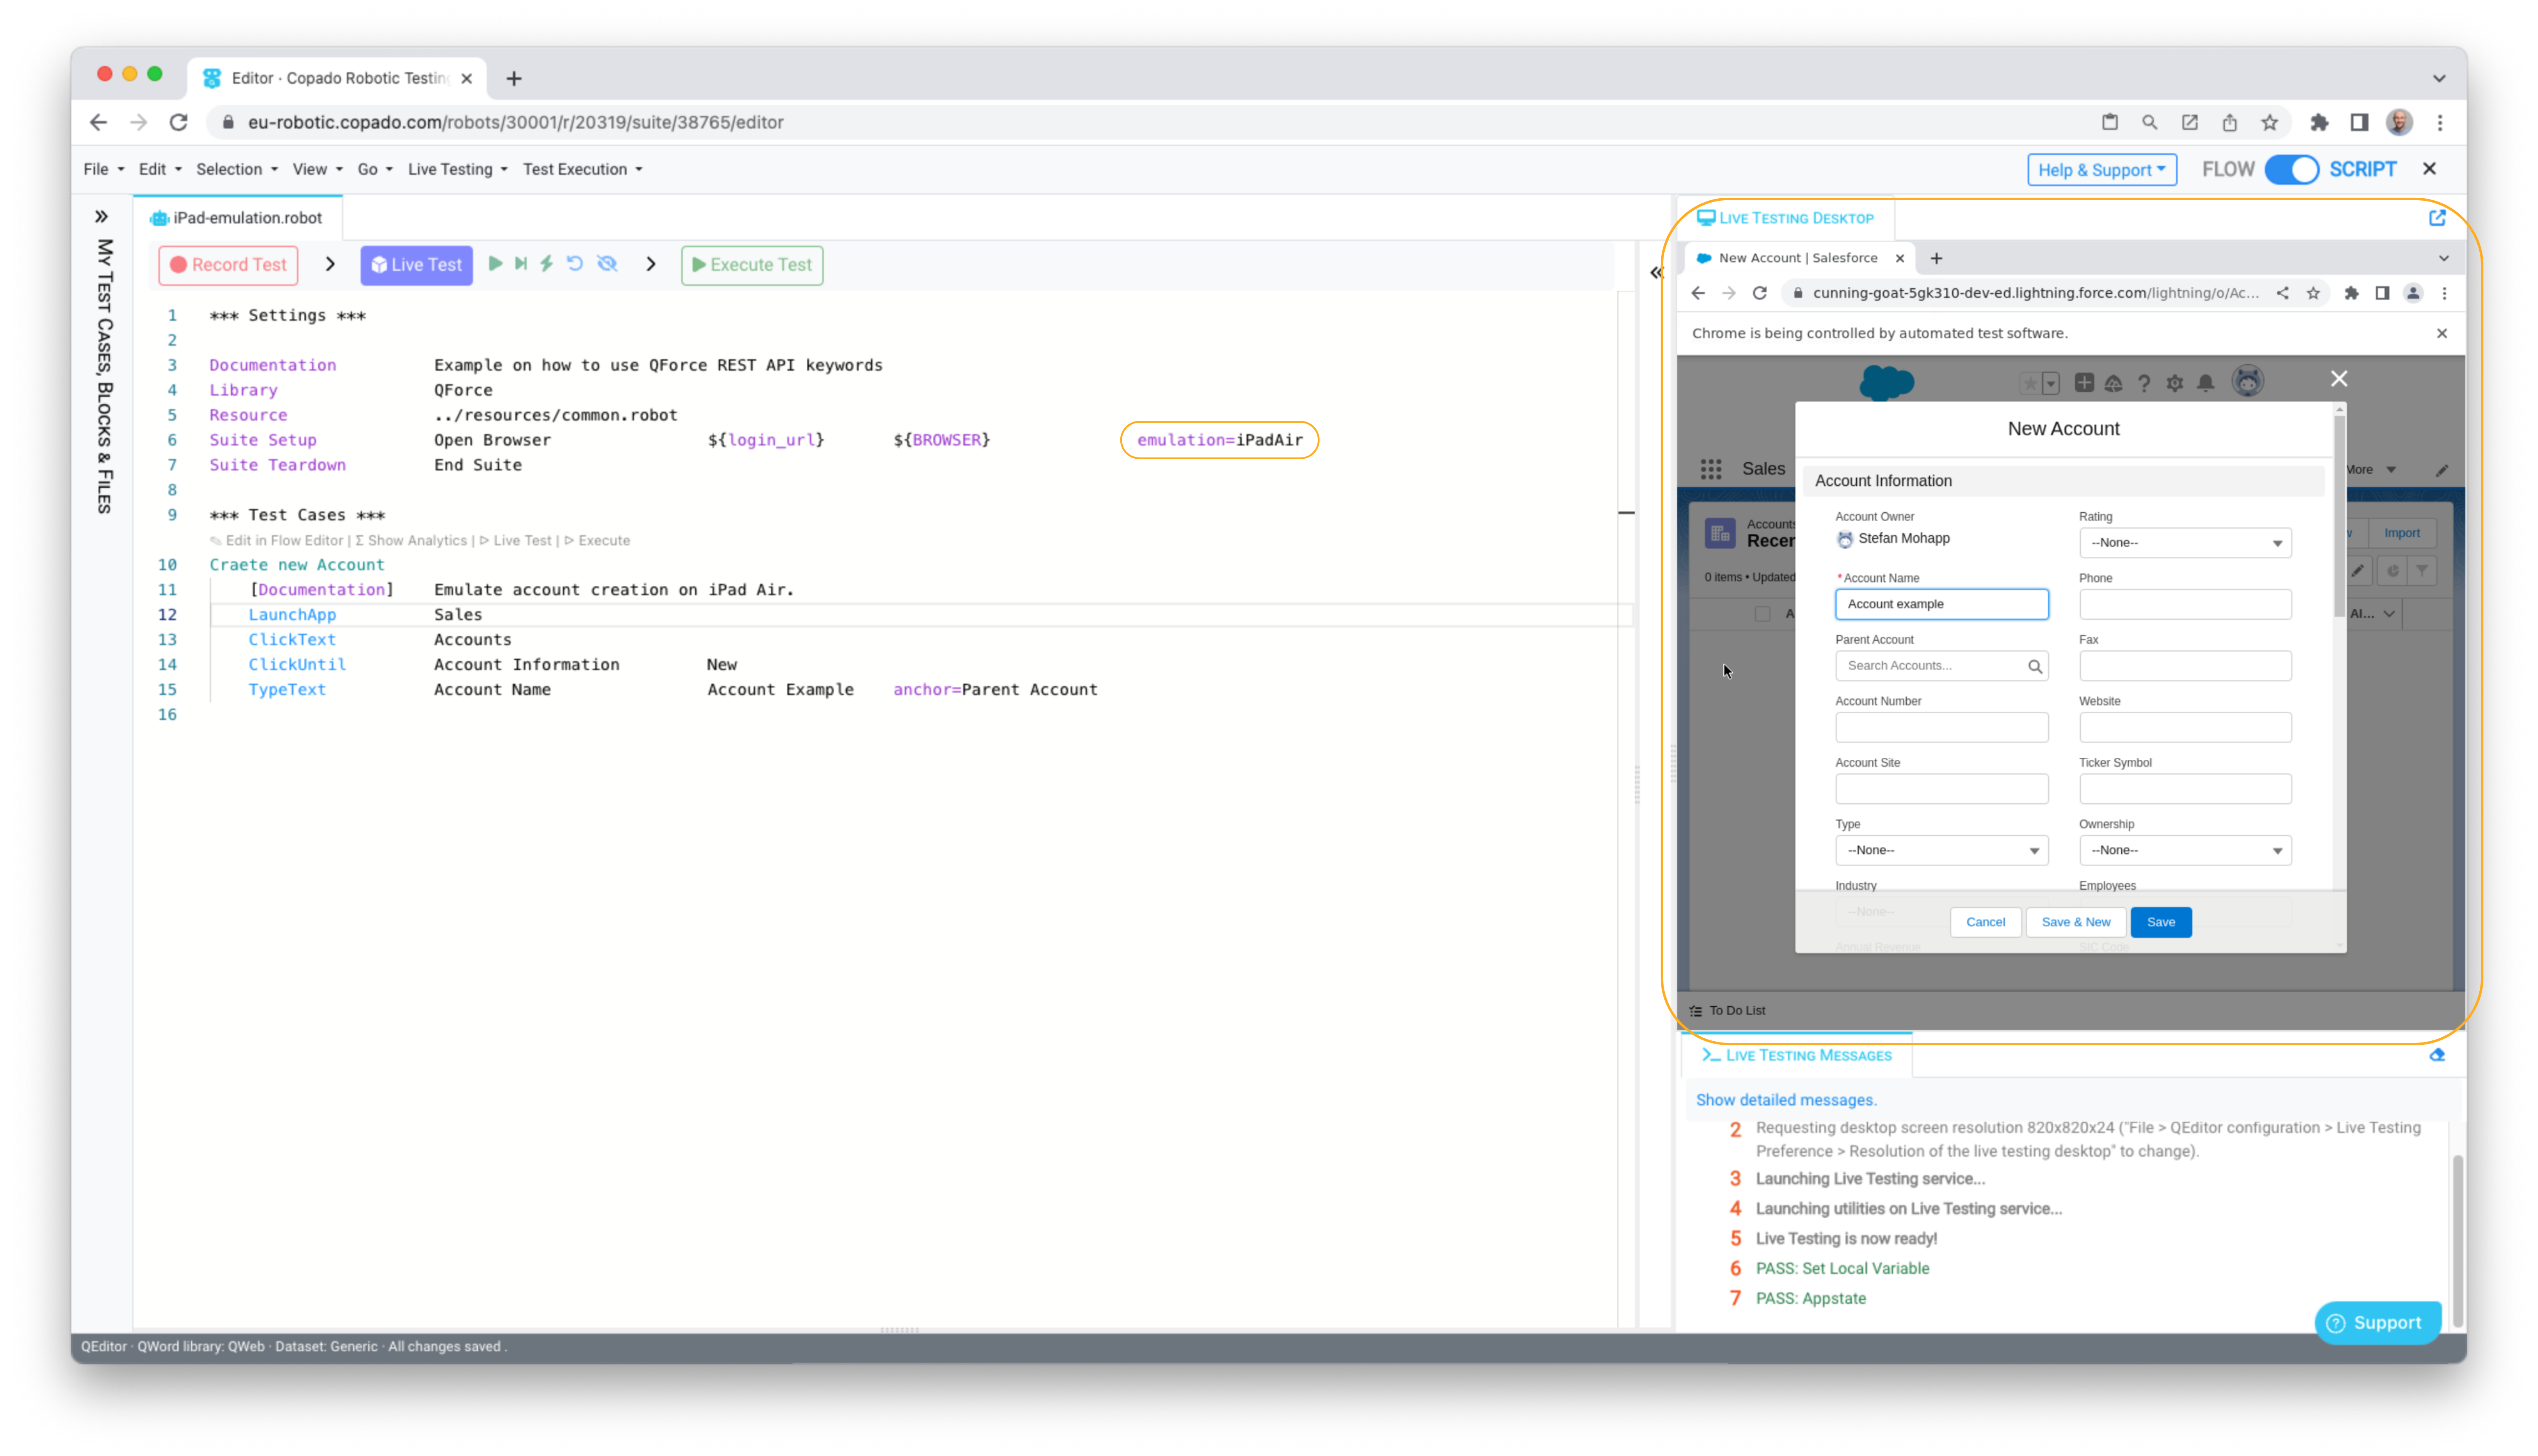
Task: Click the green lightning bolt icon
Action: (547, 264)
